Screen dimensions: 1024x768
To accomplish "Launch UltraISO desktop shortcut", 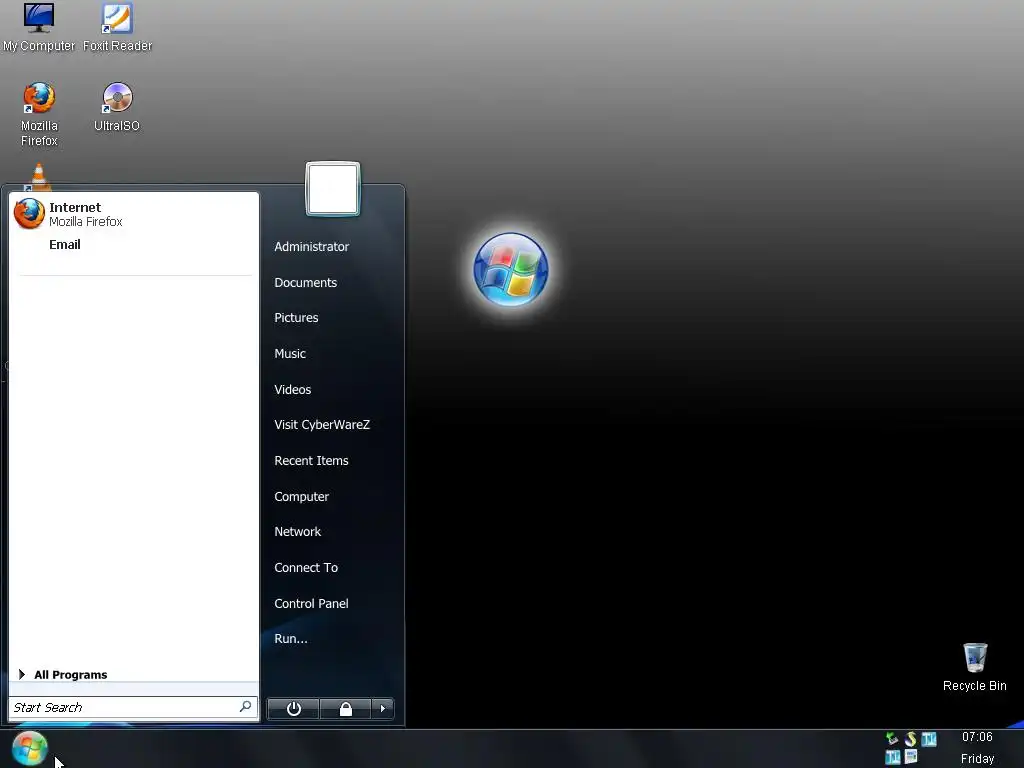I will (117, 107).
